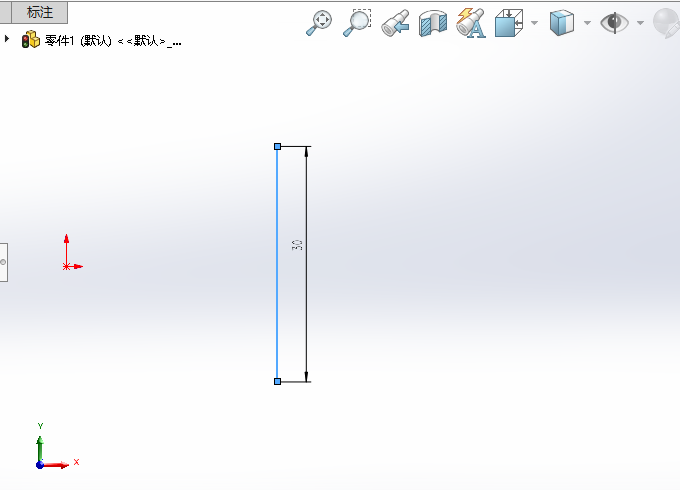Open the View Orientation dropdown arrow
This screenshot has width=680, height=490.
(534, 23)
